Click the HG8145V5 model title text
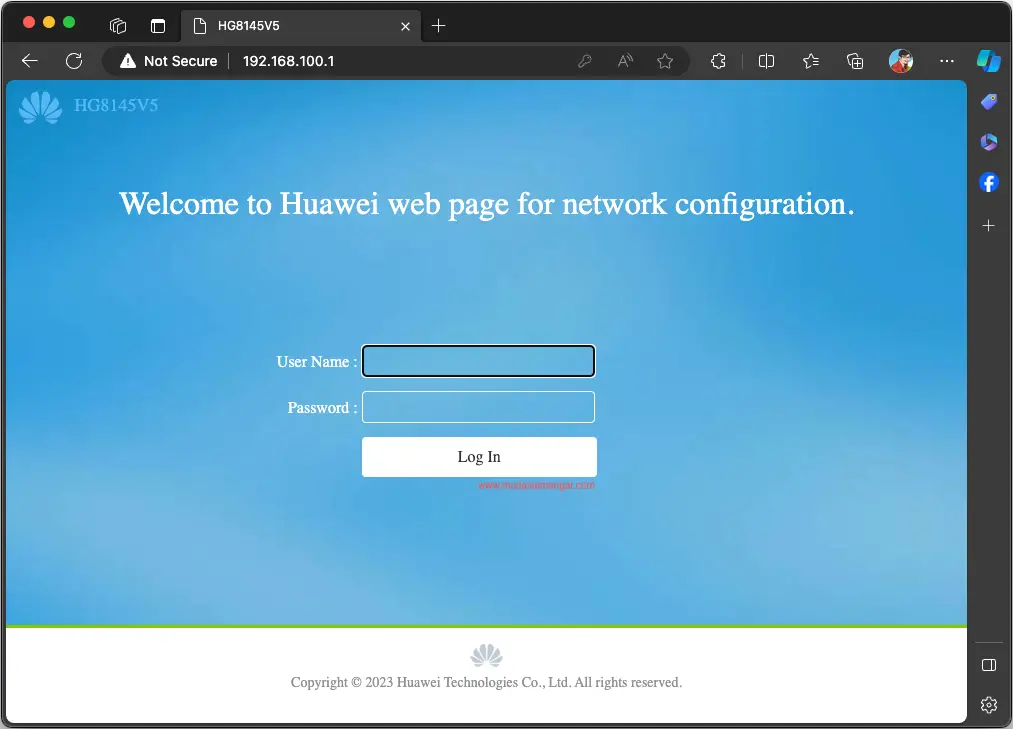The image size is (1013, 729). 116,105
